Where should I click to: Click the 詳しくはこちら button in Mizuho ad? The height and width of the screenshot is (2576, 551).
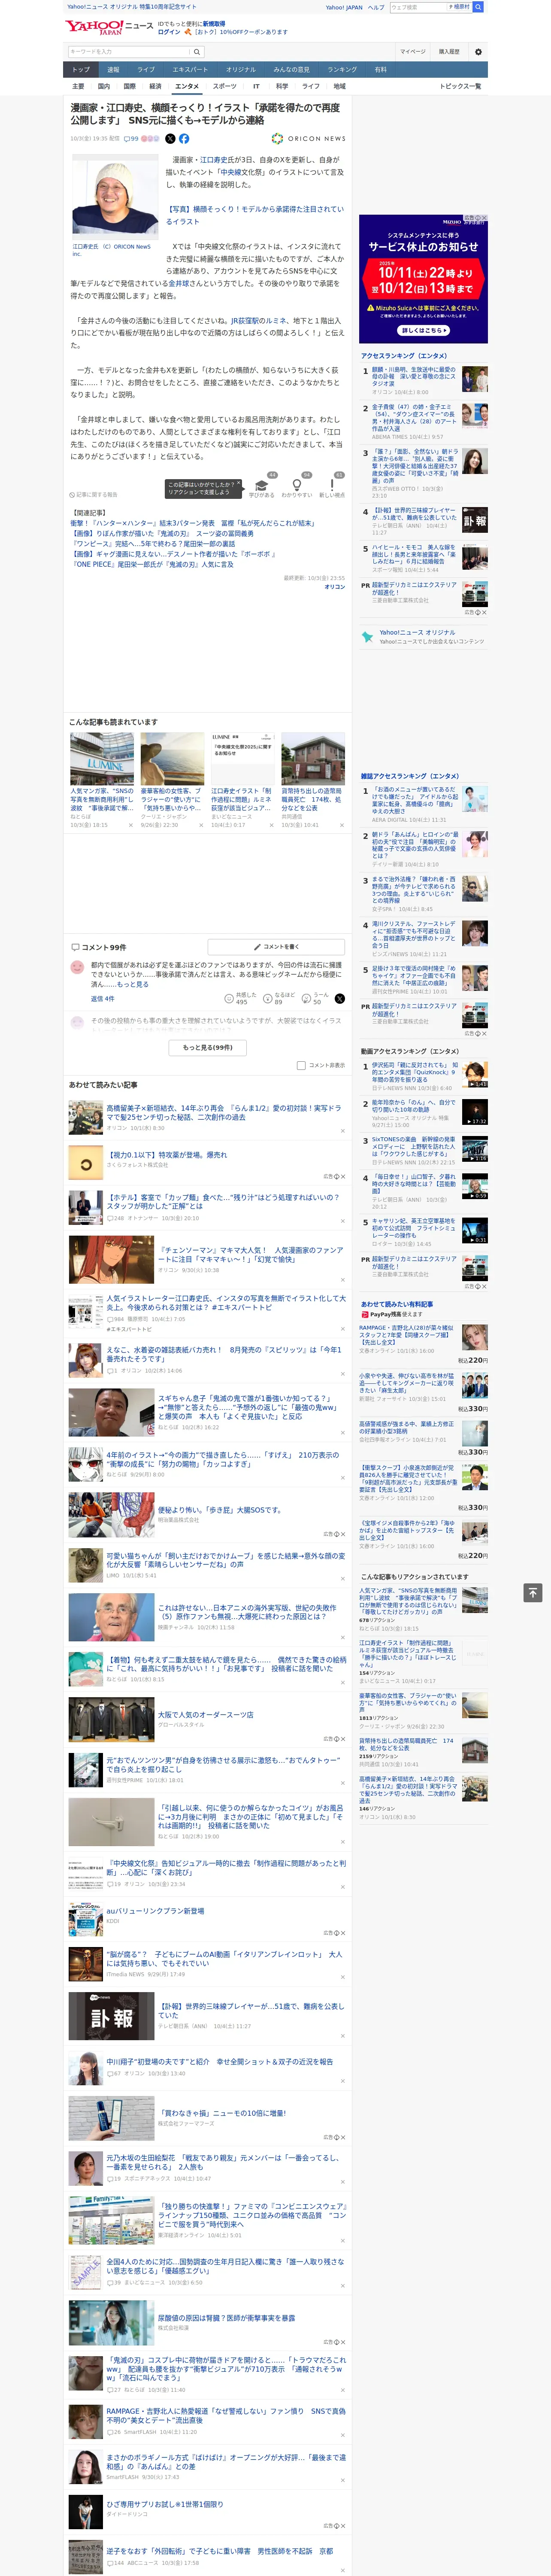point(423,330)
